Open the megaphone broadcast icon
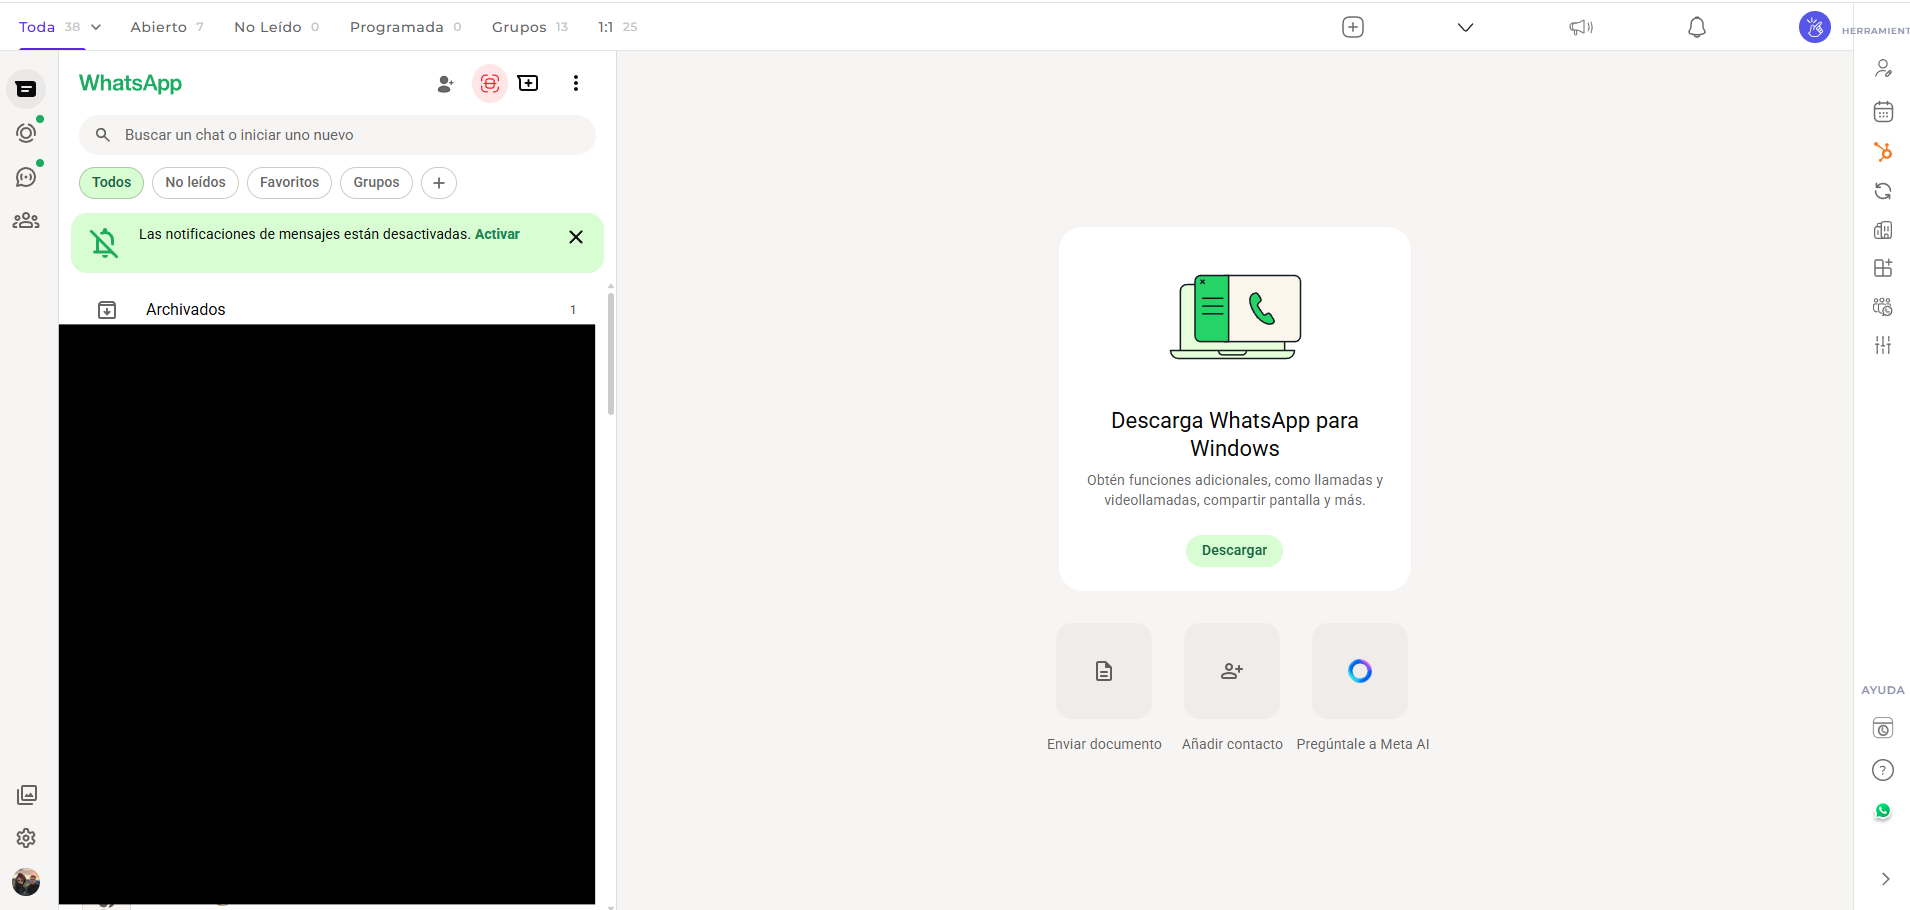This screenshot has width=1910, height=910. [x=1580, y=28]
